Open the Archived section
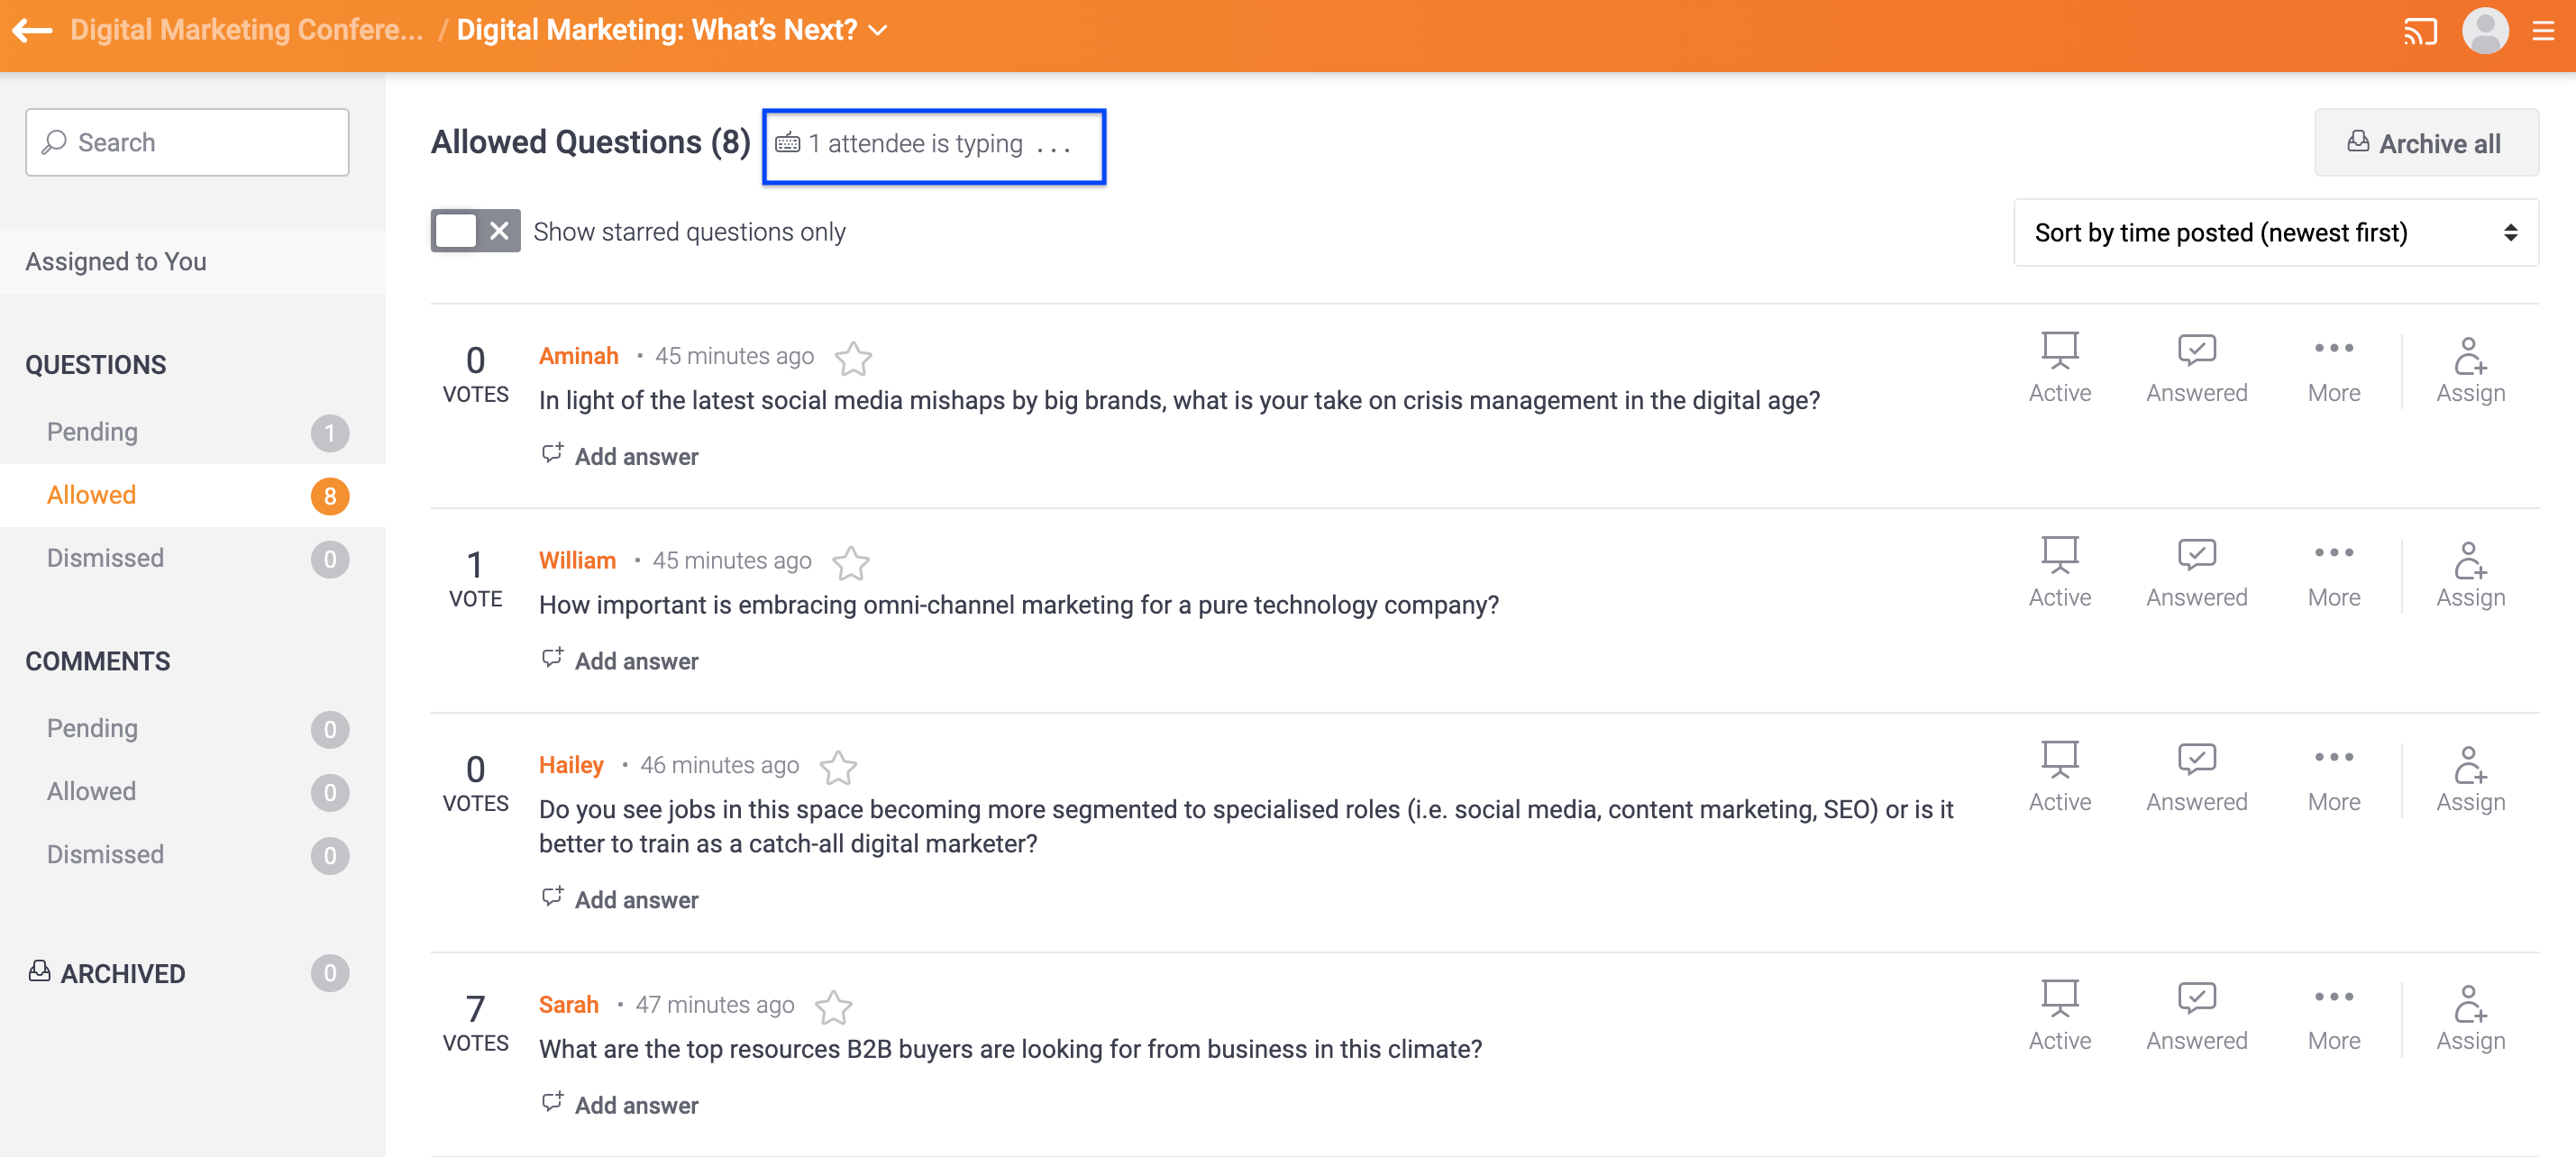Viewport: 2576px width, 1157px height. coord(122,974)
